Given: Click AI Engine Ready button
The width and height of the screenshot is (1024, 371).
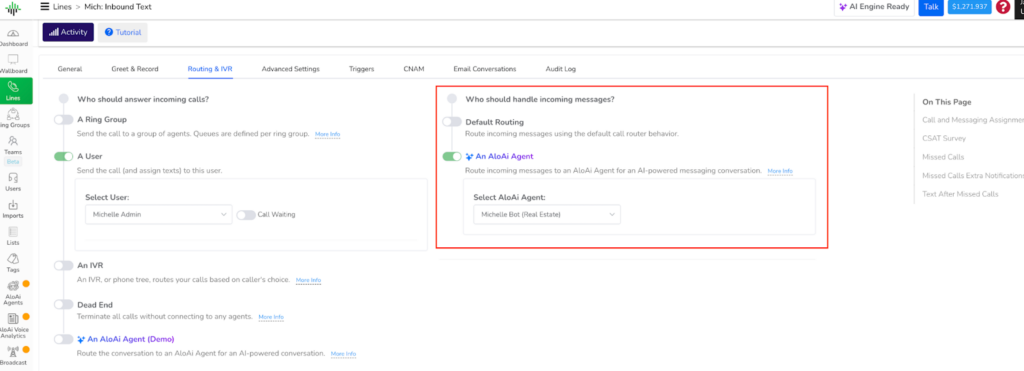Looking at the screenshot, I should [x=874, y=7].
